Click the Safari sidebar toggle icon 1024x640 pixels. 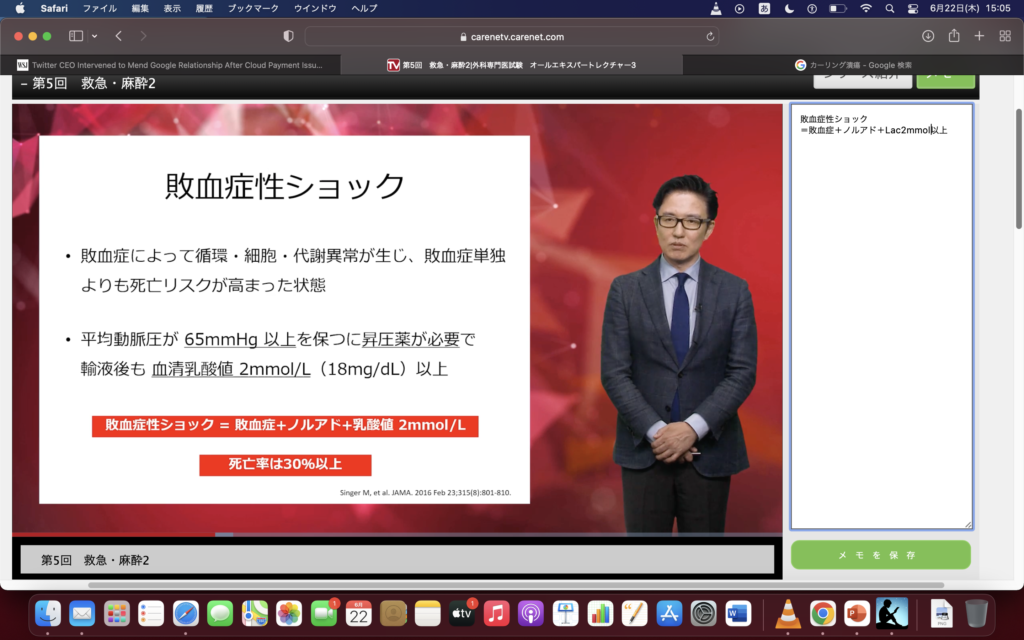(76, 36)
